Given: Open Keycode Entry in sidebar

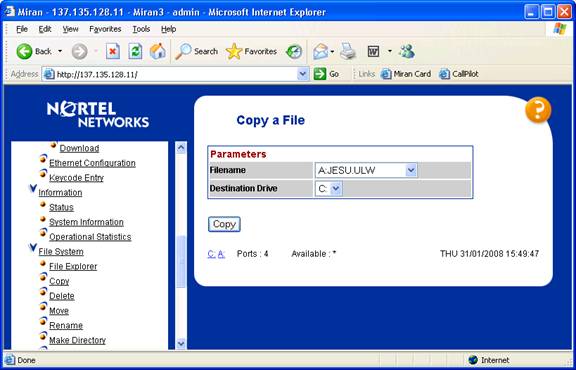Looking at the screenshot, I should tap(76, 178).
